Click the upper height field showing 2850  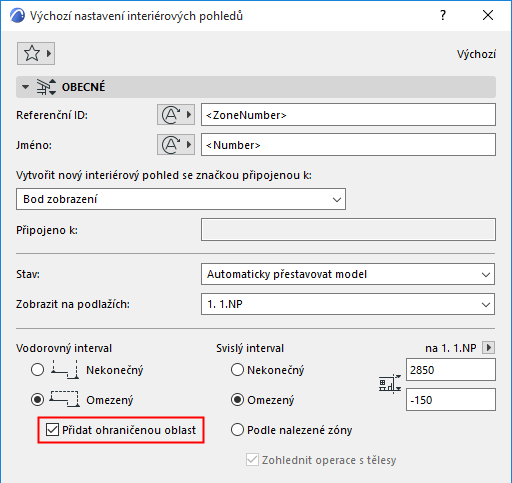[x=451, y=370]
